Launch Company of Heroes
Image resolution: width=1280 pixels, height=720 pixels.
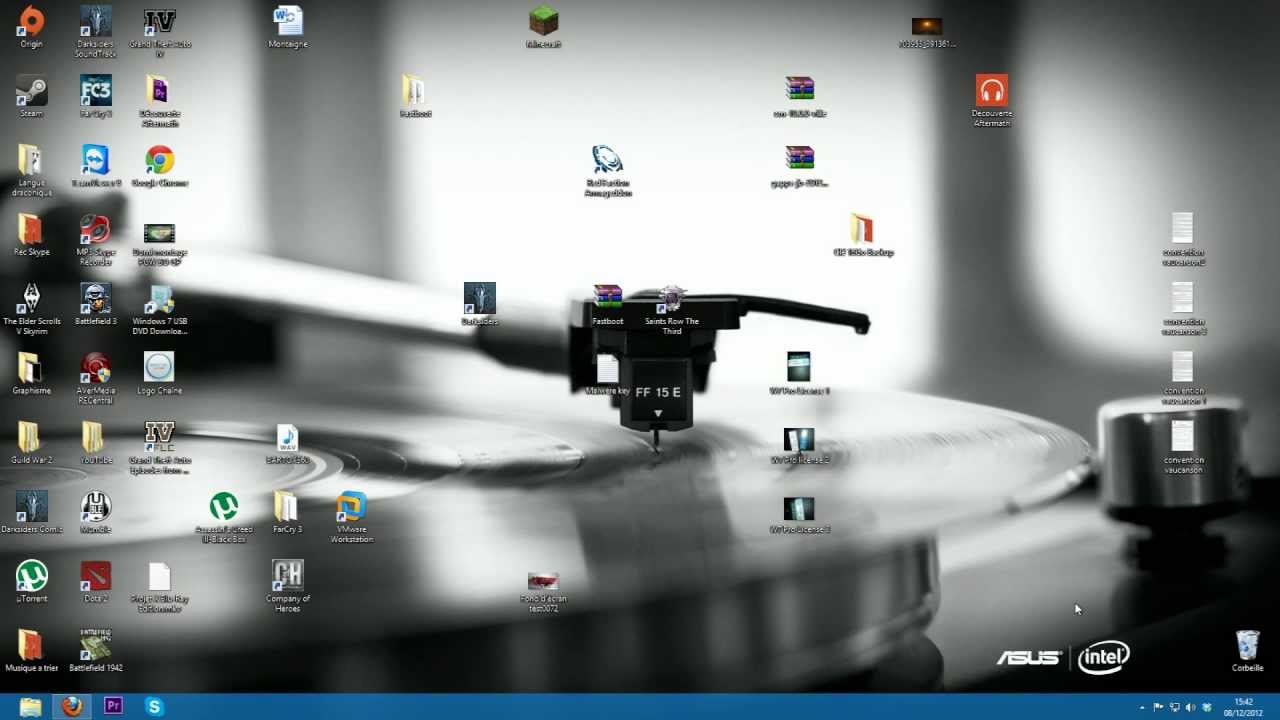click(x=288, y=575)
